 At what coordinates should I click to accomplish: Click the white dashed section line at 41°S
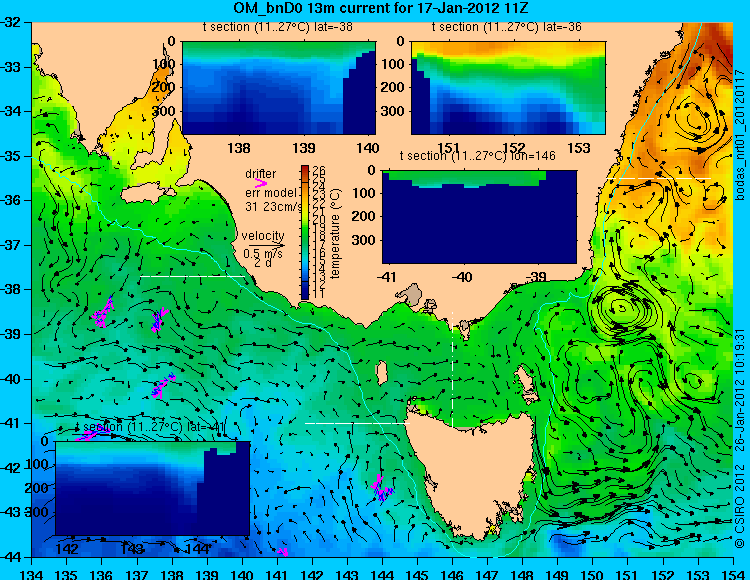pos(357,423)
